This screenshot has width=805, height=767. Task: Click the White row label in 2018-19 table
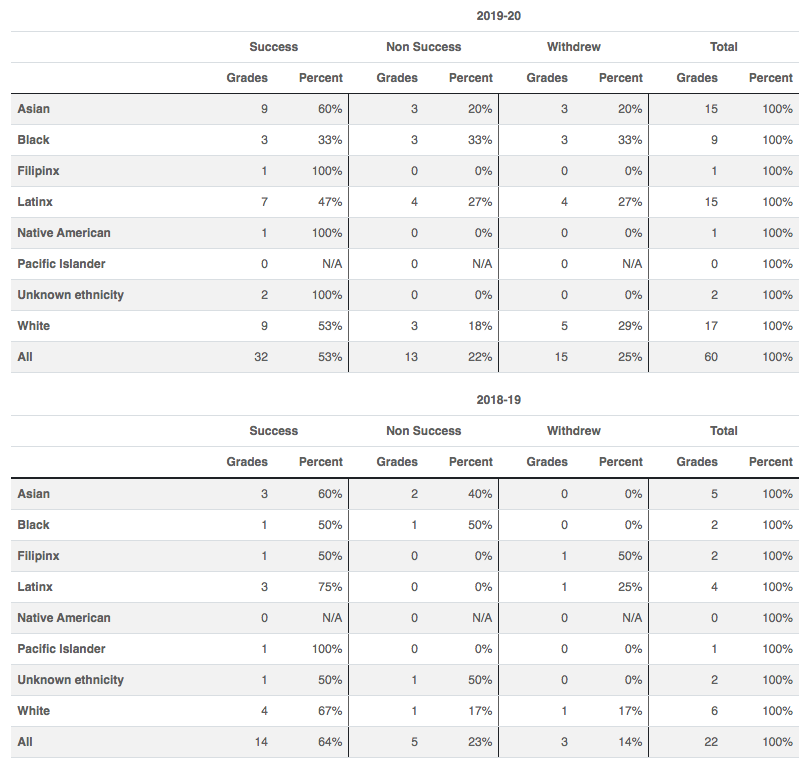click(x=34, y=711)
